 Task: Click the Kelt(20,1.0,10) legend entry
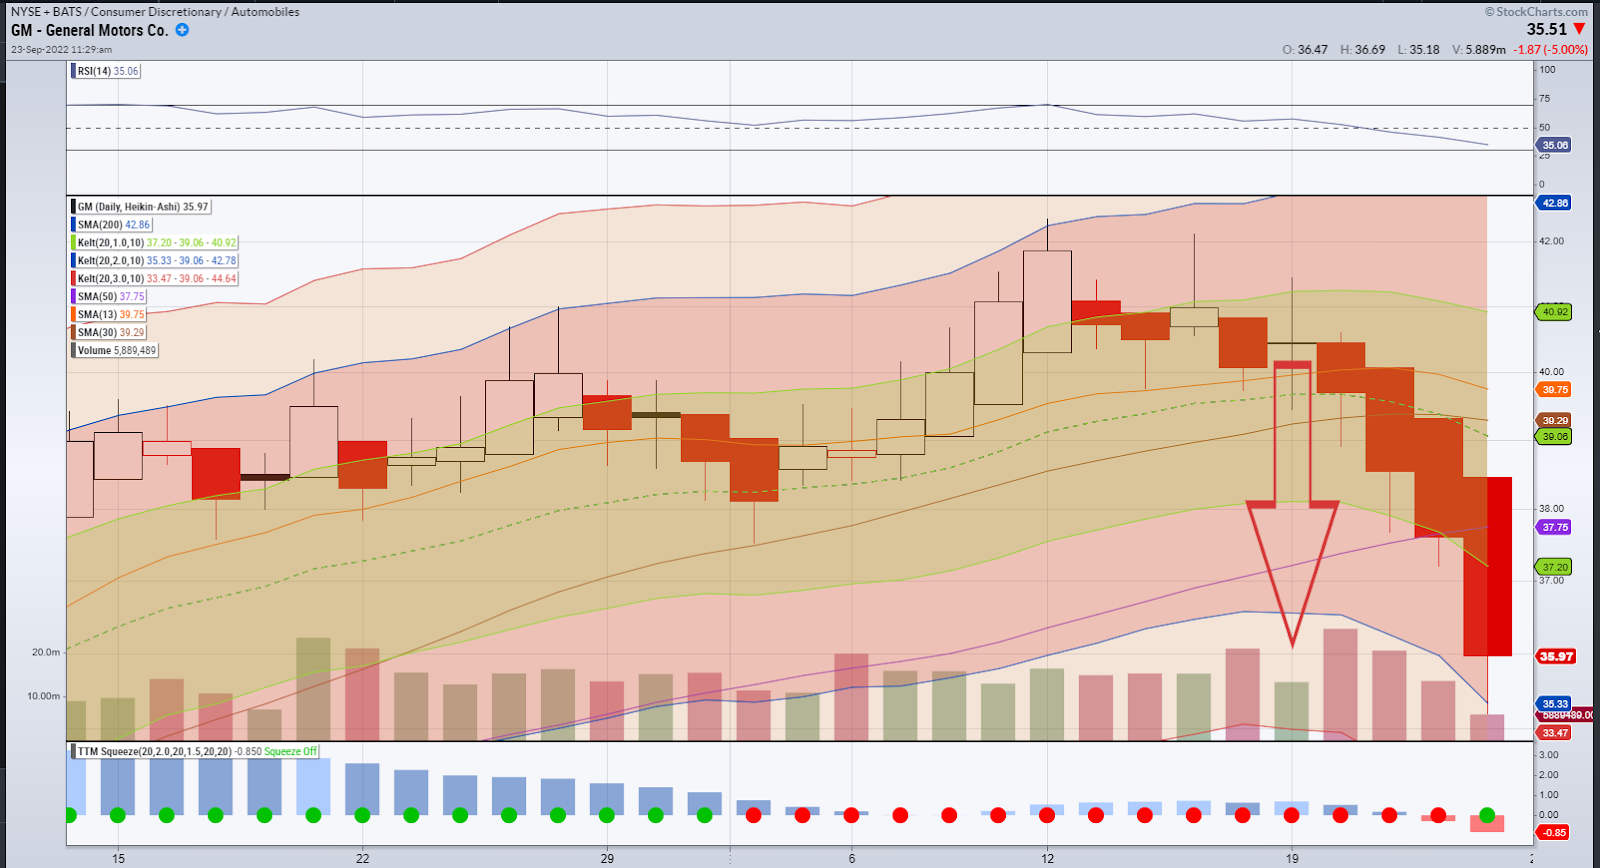pyautogui.click(x=155, y=243)
